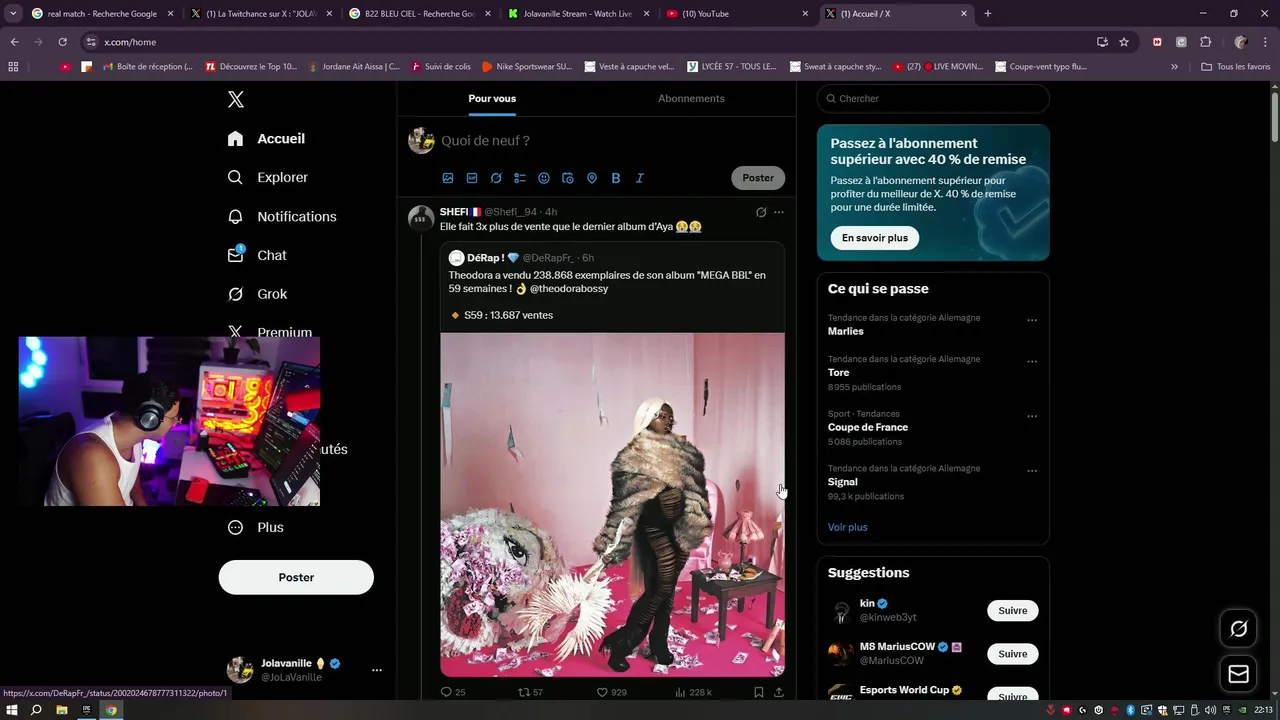Apply italic formatting in composer
This screenshot has height=720, width=1280.
(640, 178)
